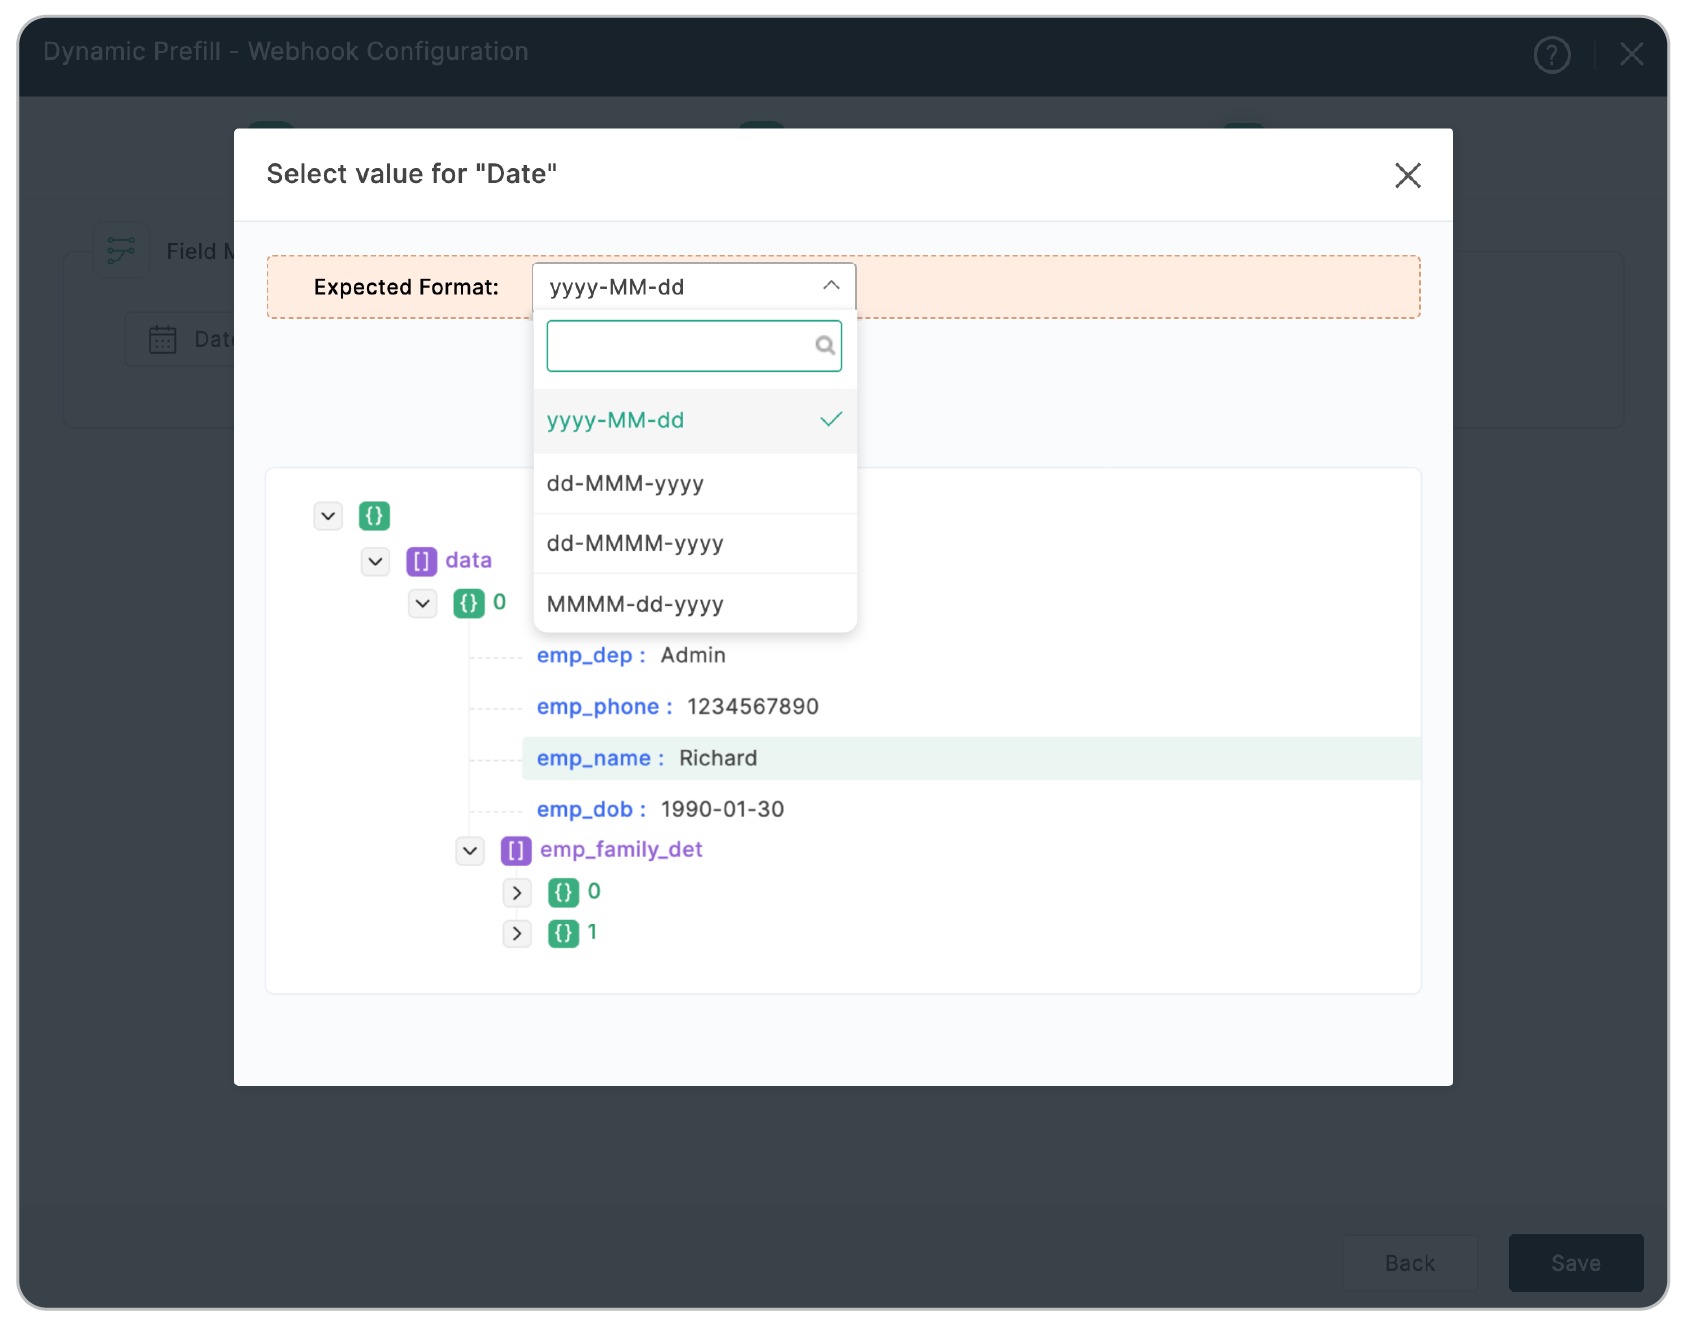Select the yyyy-MM-dd option
The height and width of the screenshot is (1326, 1687).
click(695, 420)
